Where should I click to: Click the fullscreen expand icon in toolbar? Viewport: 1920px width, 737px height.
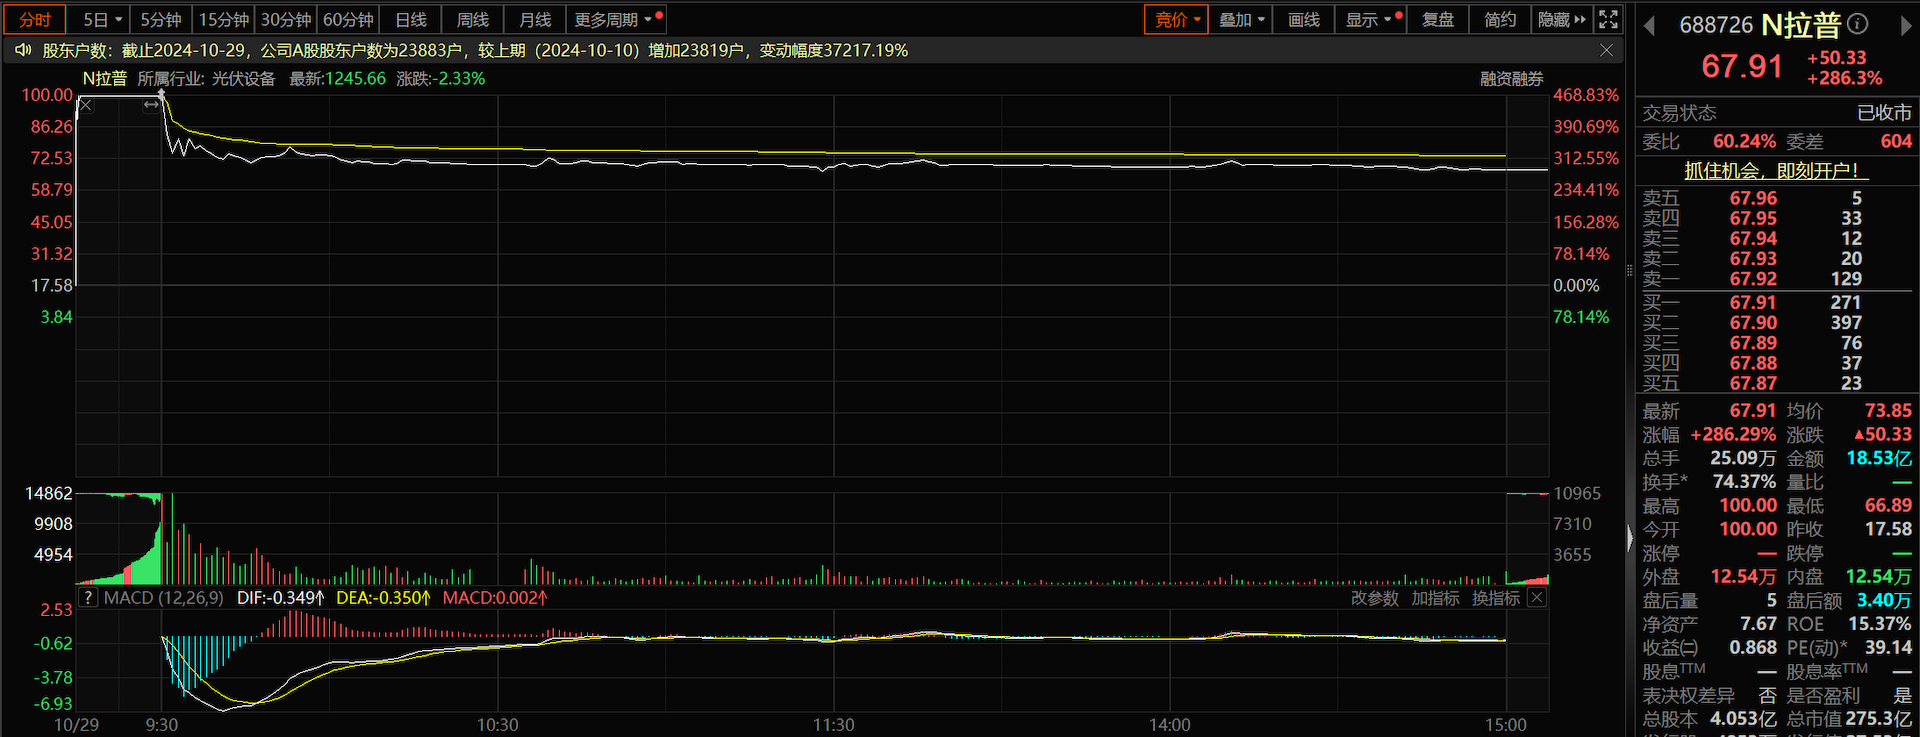1608,19
